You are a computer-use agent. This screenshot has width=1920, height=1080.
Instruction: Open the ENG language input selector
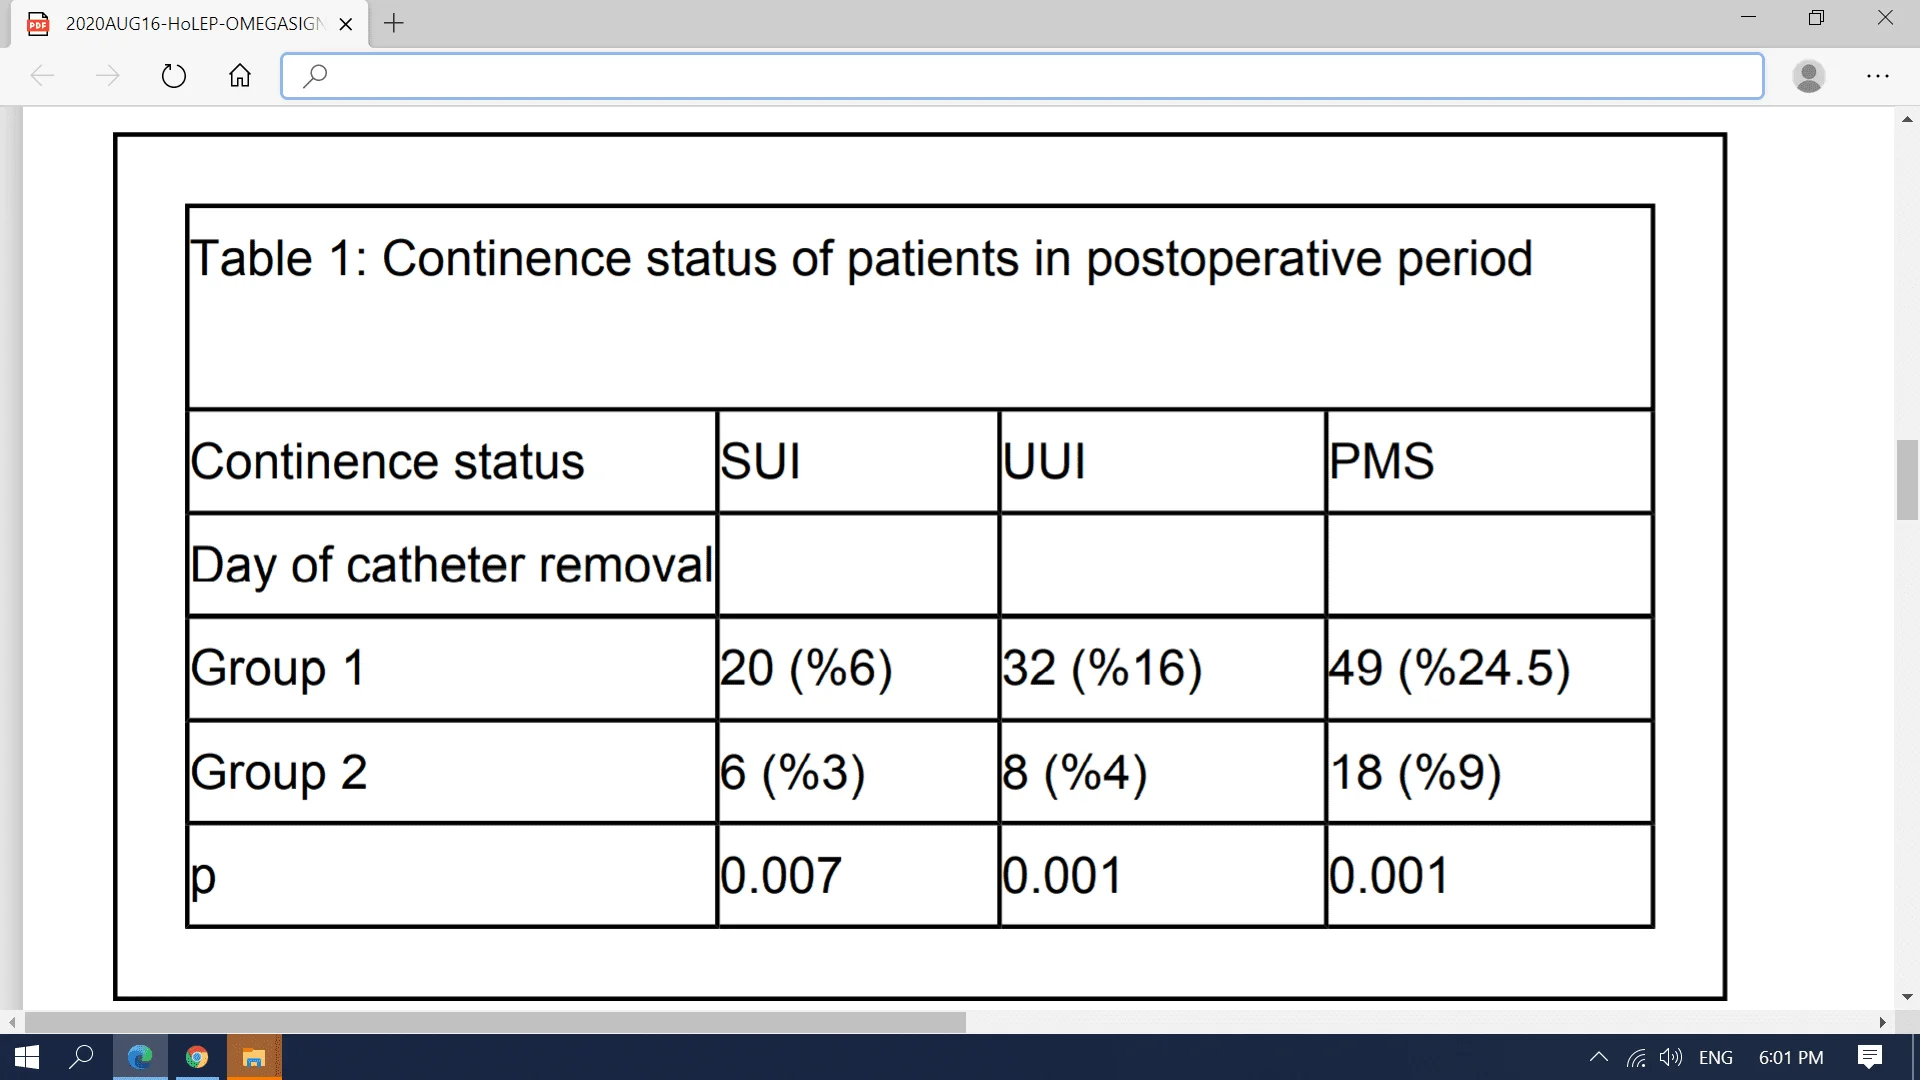[1716, 1057]
